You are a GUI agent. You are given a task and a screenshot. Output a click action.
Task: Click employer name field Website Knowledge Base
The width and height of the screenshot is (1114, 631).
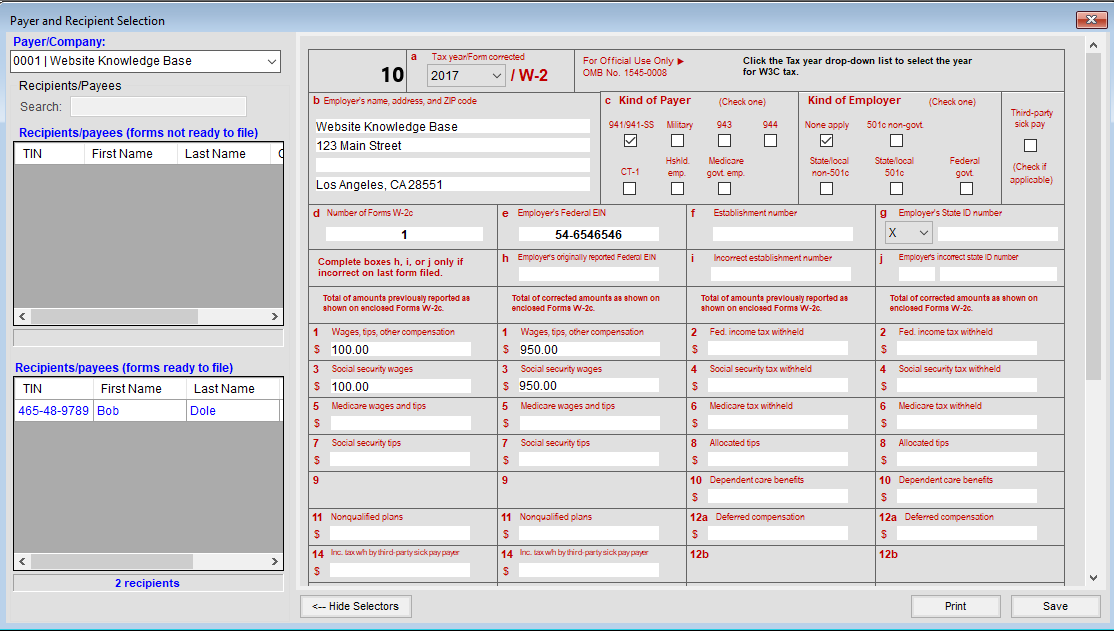pyautogui.click(x=453, y=126)
